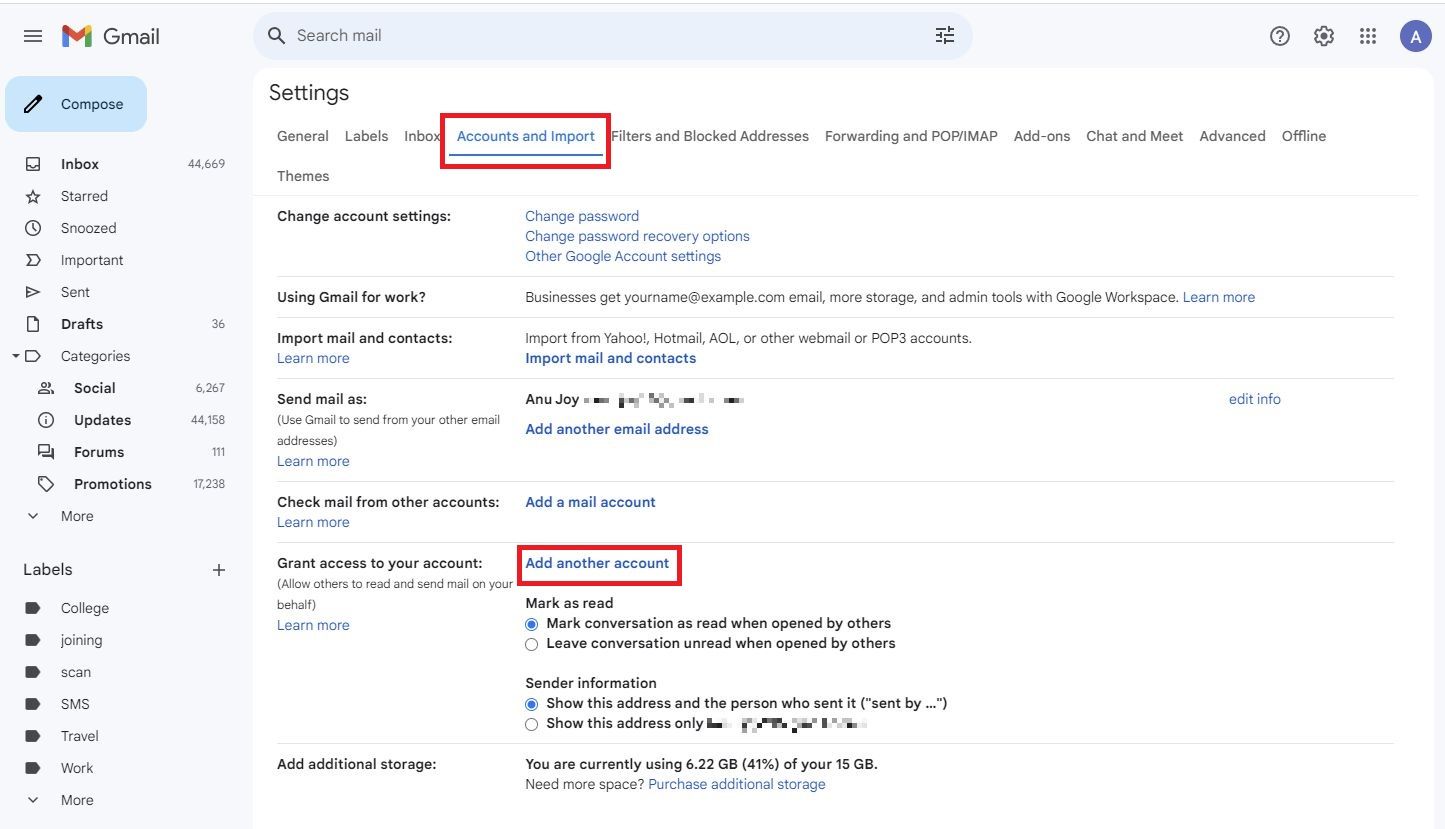Switch to the Labels settings tab
The height and width of the screenshot is (829, 1445).
point(366,136)
